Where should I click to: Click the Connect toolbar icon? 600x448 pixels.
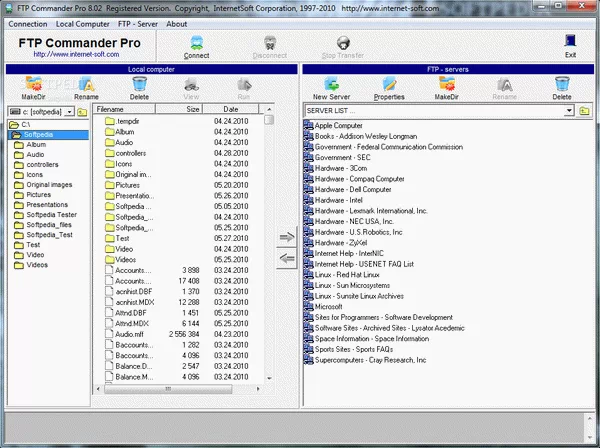pyautogui.click(x=197, y=43)
